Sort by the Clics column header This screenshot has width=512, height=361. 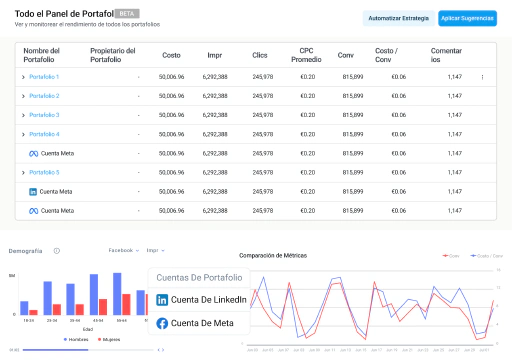[260, 55]
